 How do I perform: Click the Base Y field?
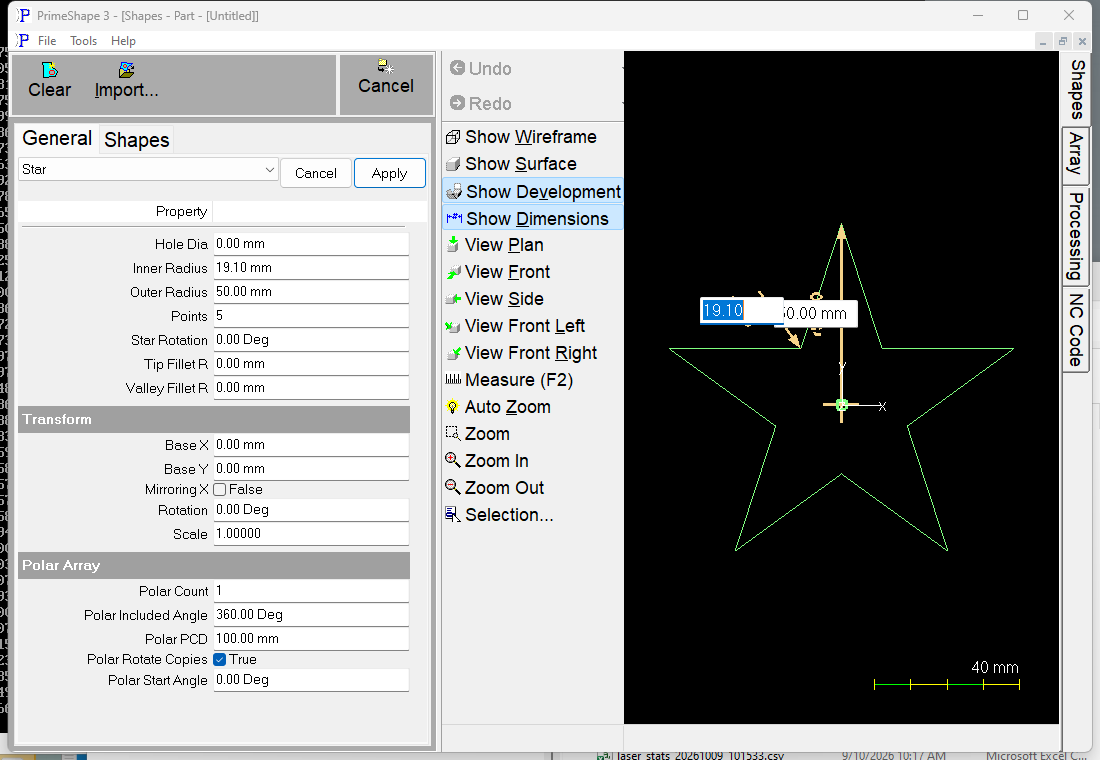pyautogui.click(x=311, y=469)
